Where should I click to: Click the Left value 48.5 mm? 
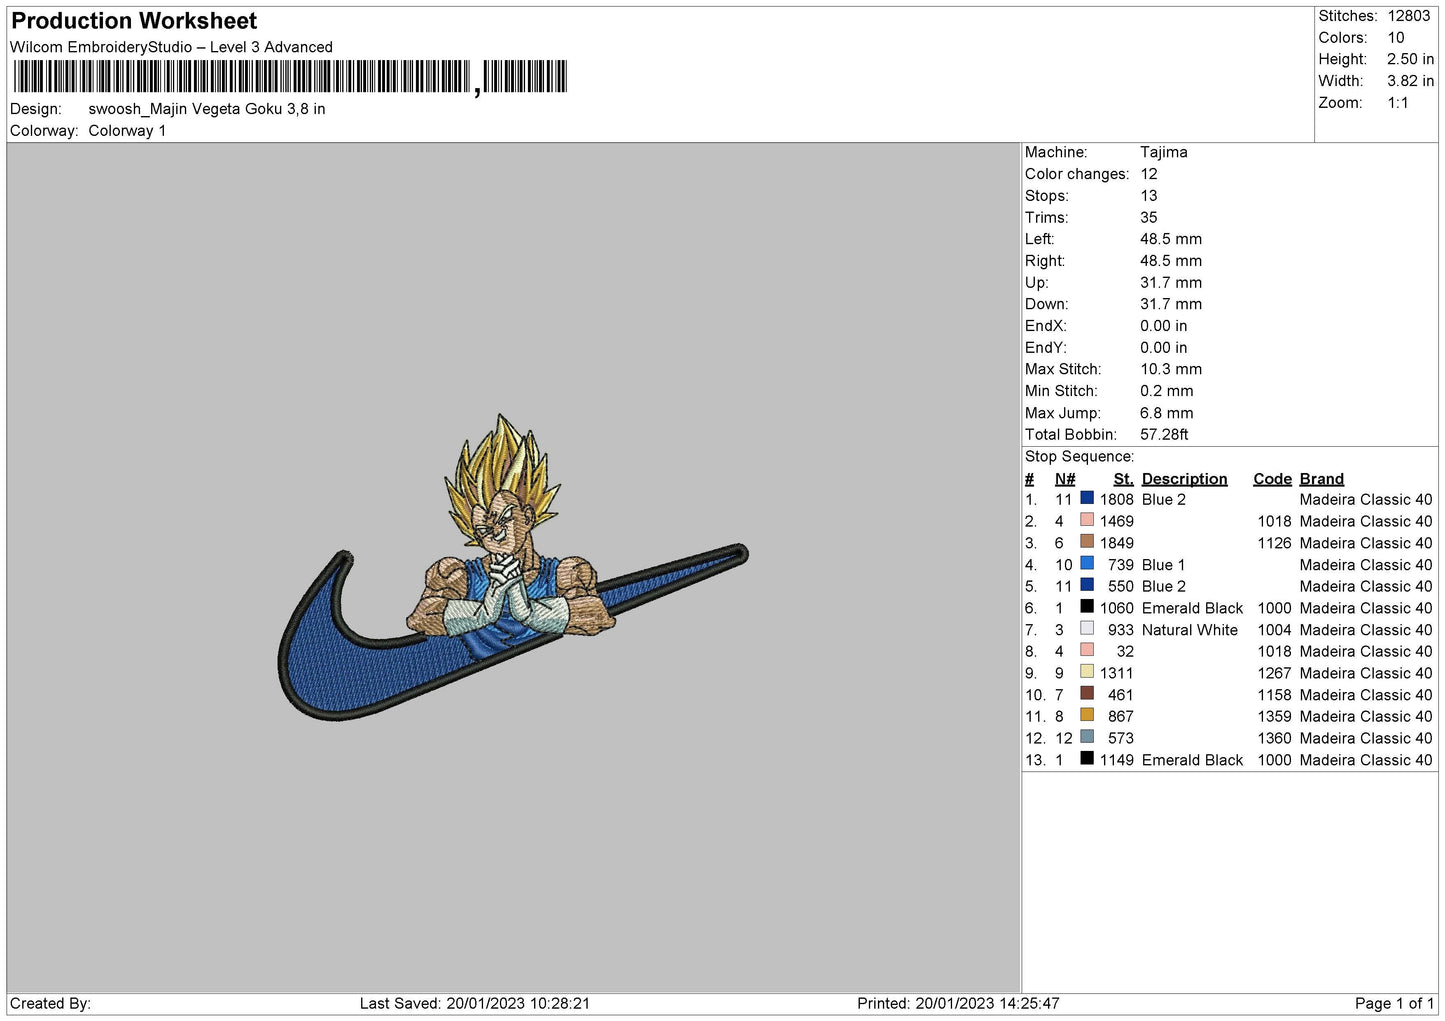pyautogui.click(x=1171, y=239)
